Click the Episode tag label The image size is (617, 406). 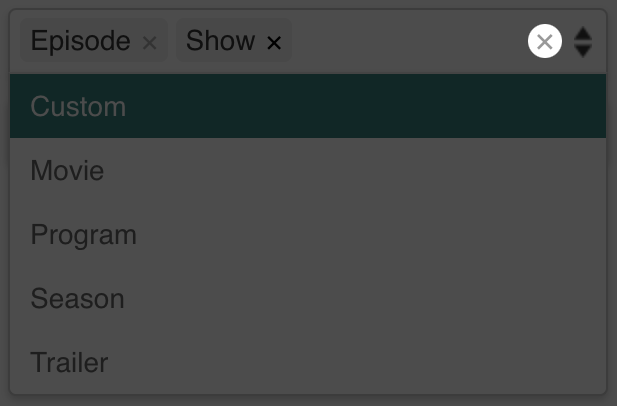[x=81, y=41]
